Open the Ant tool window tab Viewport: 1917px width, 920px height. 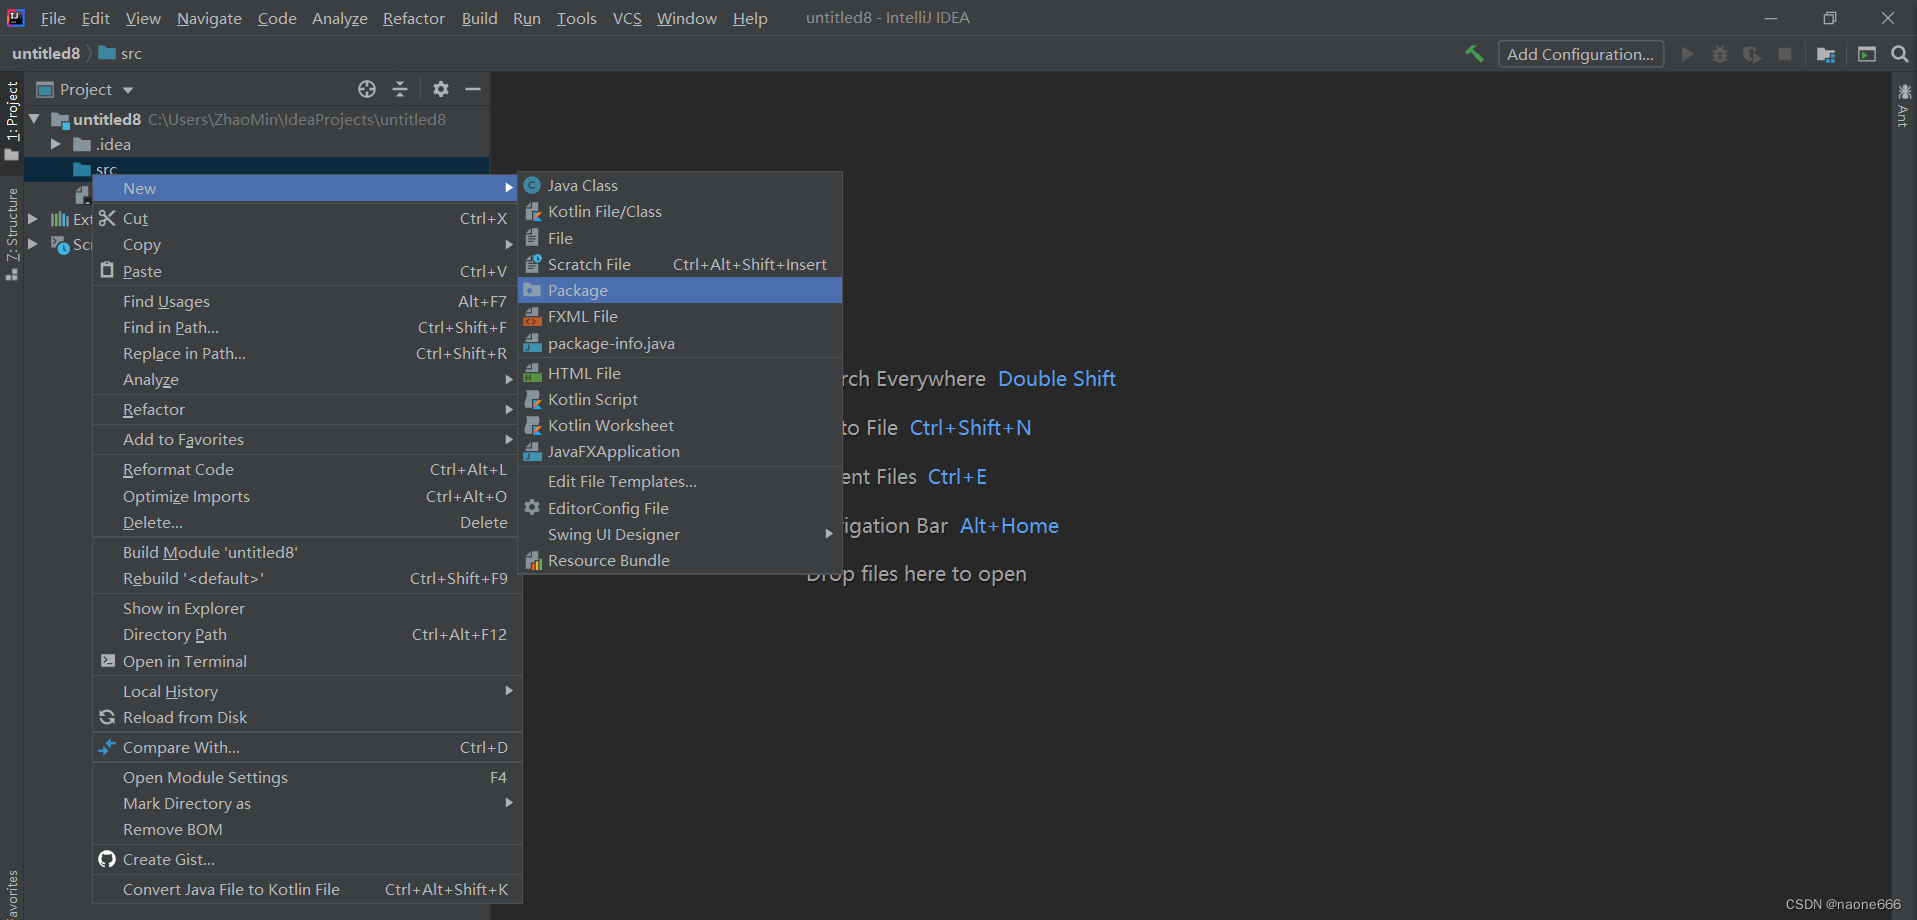coord(1903,105)
